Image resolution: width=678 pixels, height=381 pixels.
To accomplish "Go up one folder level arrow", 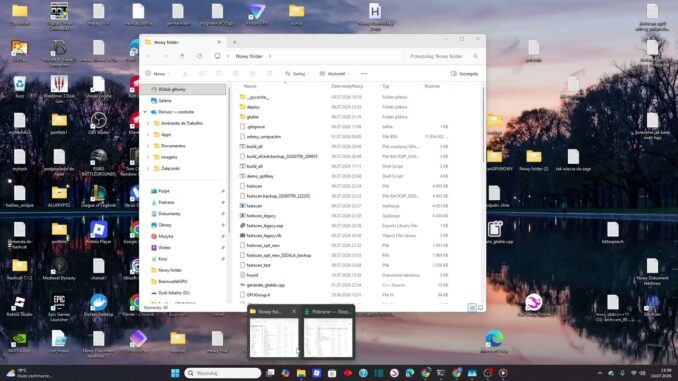I will pos(182,56).
